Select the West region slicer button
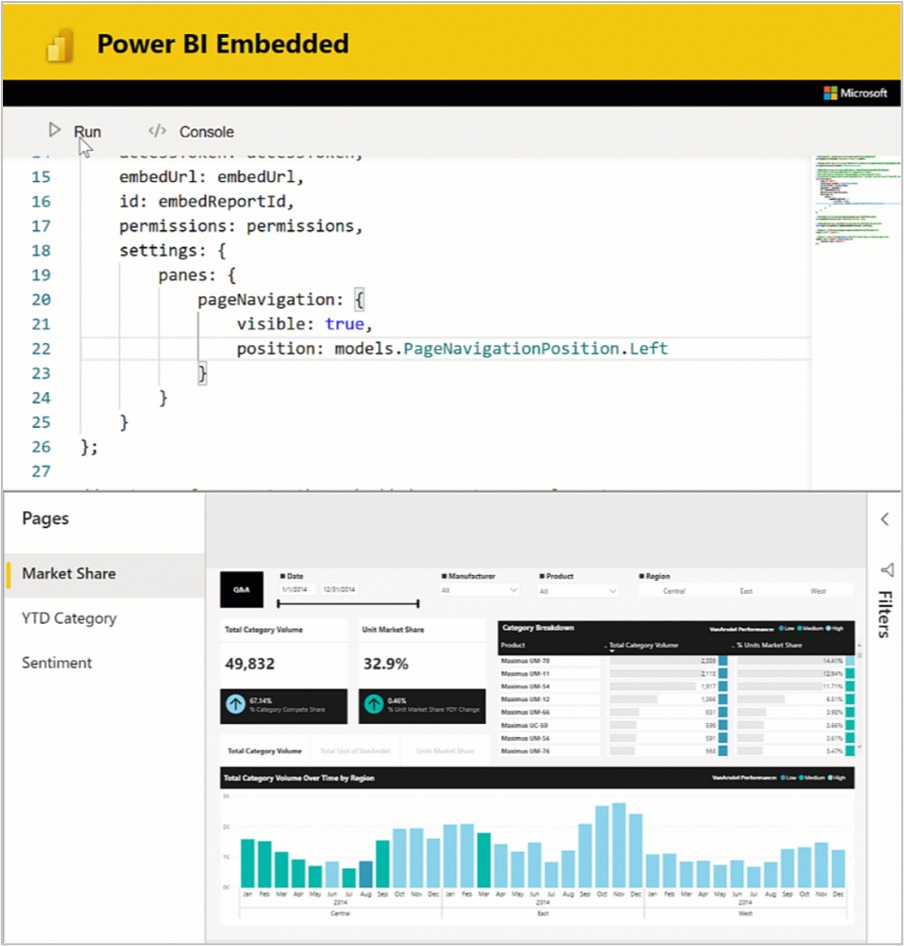904x946 pixels. 818,591
